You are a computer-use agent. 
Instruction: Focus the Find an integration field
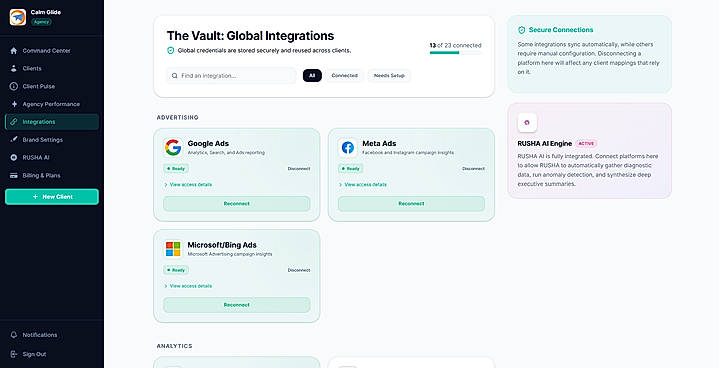point(231,76)
